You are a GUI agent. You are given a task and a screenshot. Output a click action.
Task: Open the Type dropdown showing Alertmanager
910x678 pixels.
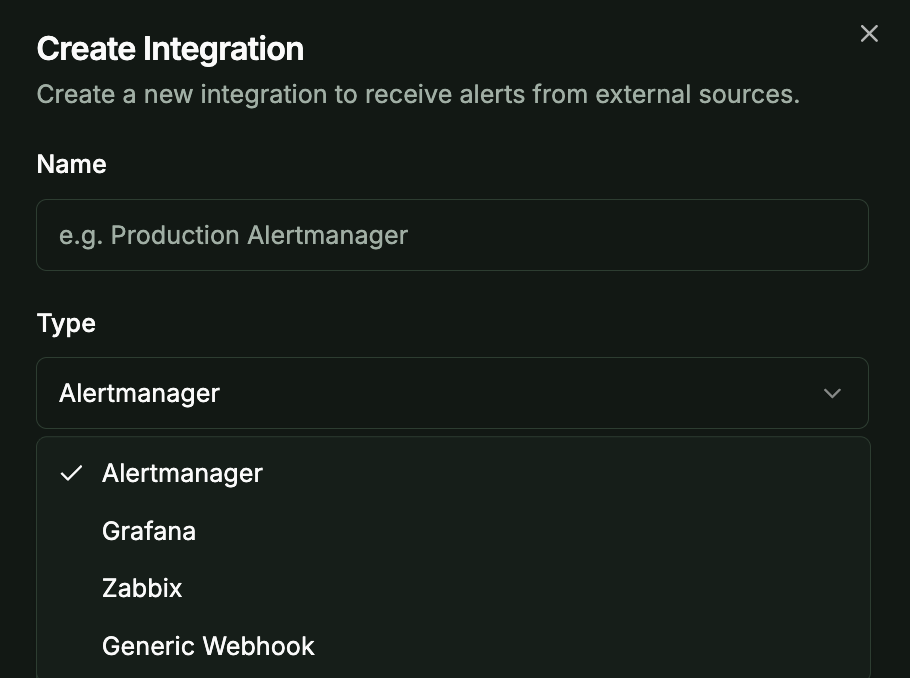click(x=452, y=393)
